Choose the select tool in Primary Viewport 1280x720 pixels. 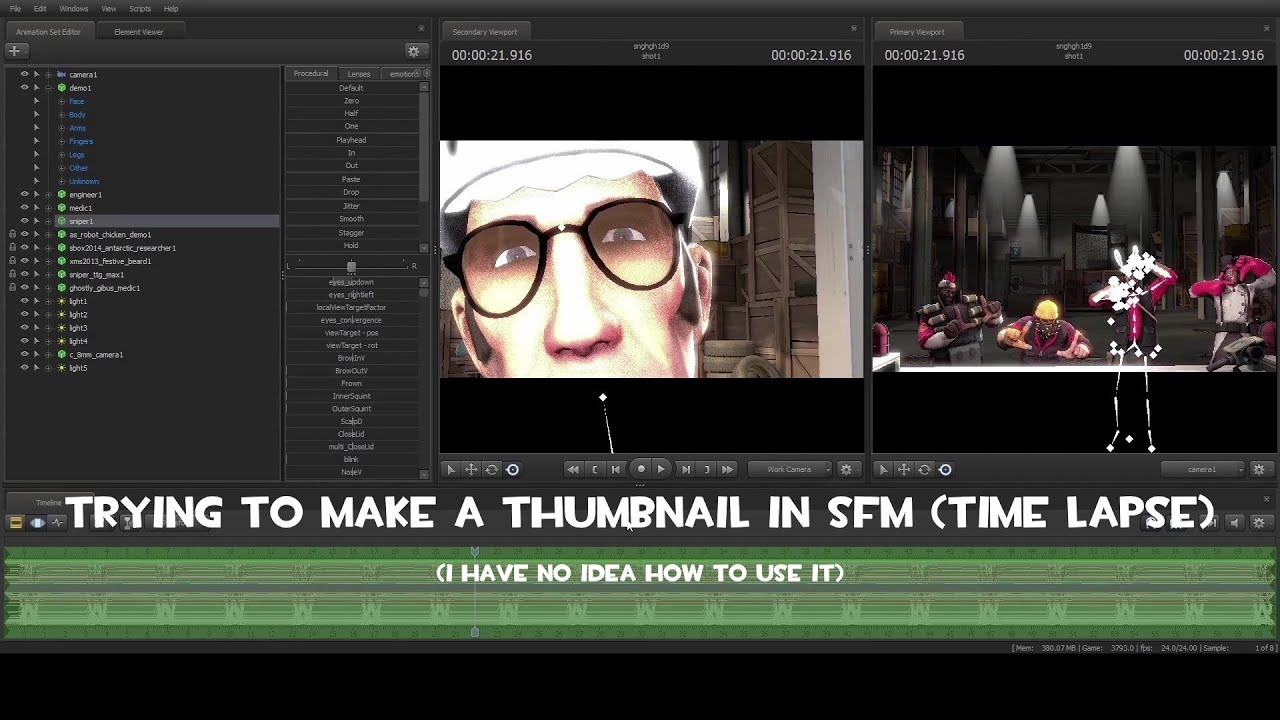pos(883,469)
